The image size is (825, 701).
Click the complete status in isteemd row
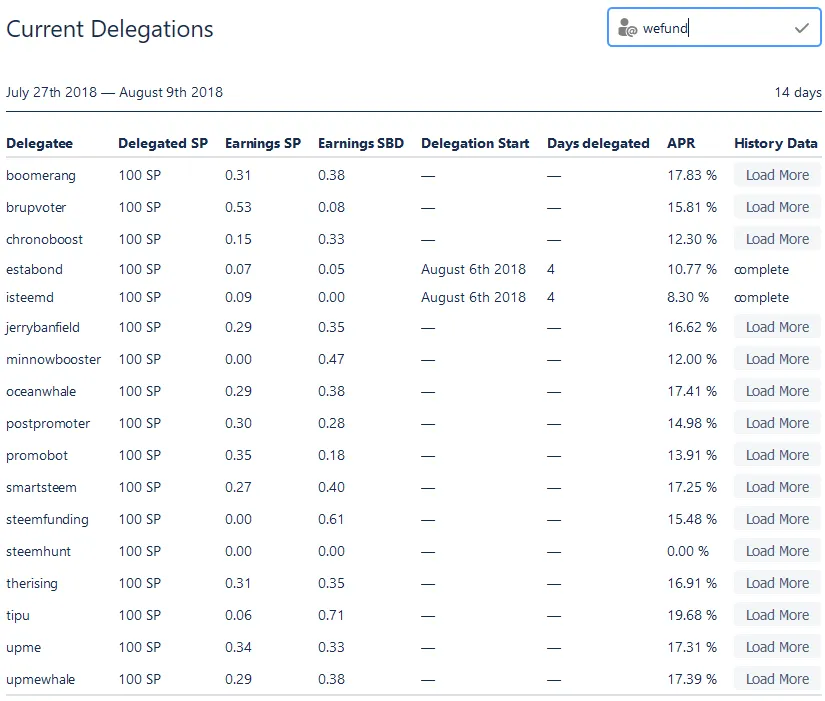click(x=761, y=298)
